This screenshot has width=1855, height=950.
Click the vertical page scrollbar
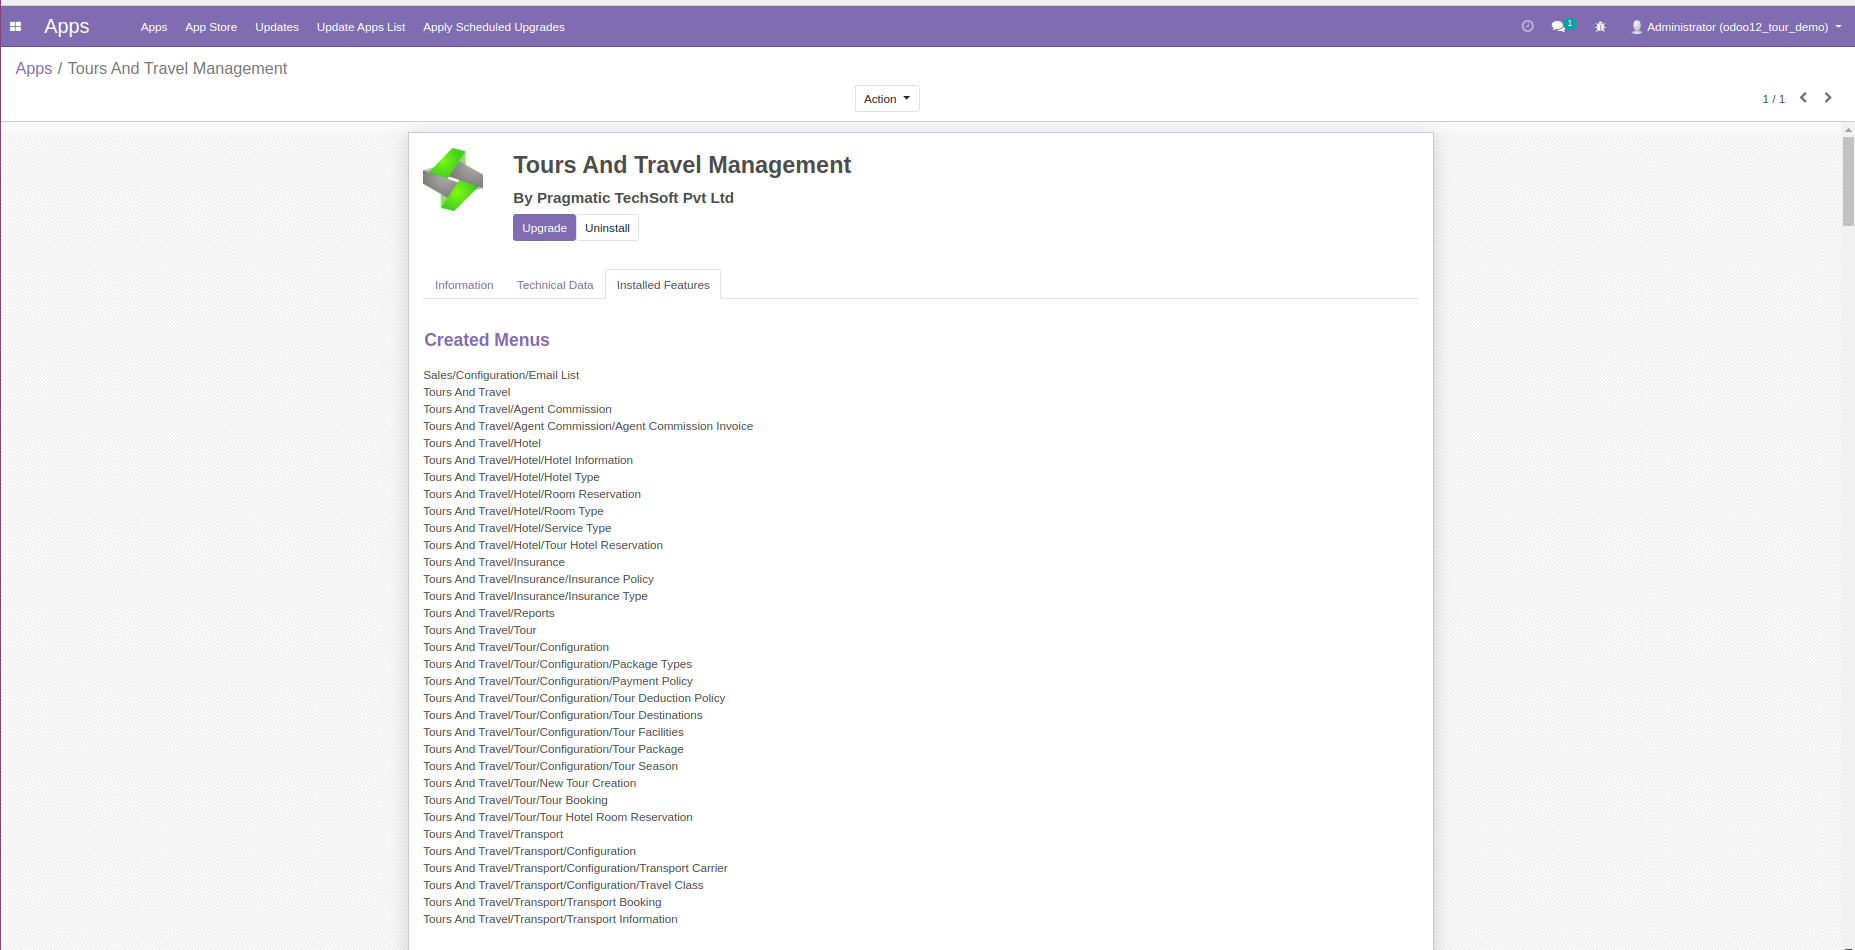click(1848, 181)
